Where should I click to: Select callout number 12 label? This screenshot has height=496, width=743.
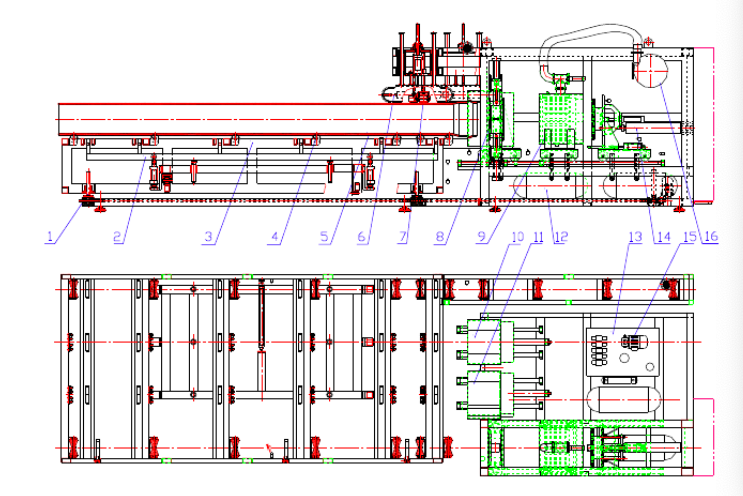pos(560,237)
